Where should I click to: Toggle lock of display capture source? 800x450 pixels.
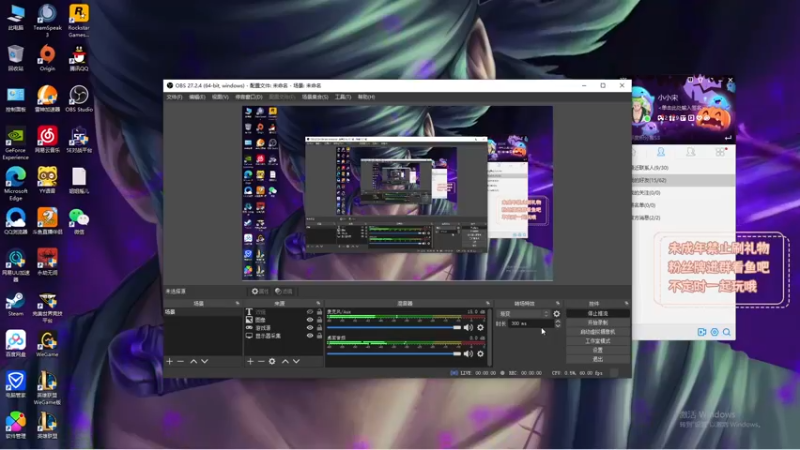pyautogui.click(x=319, y=336)
